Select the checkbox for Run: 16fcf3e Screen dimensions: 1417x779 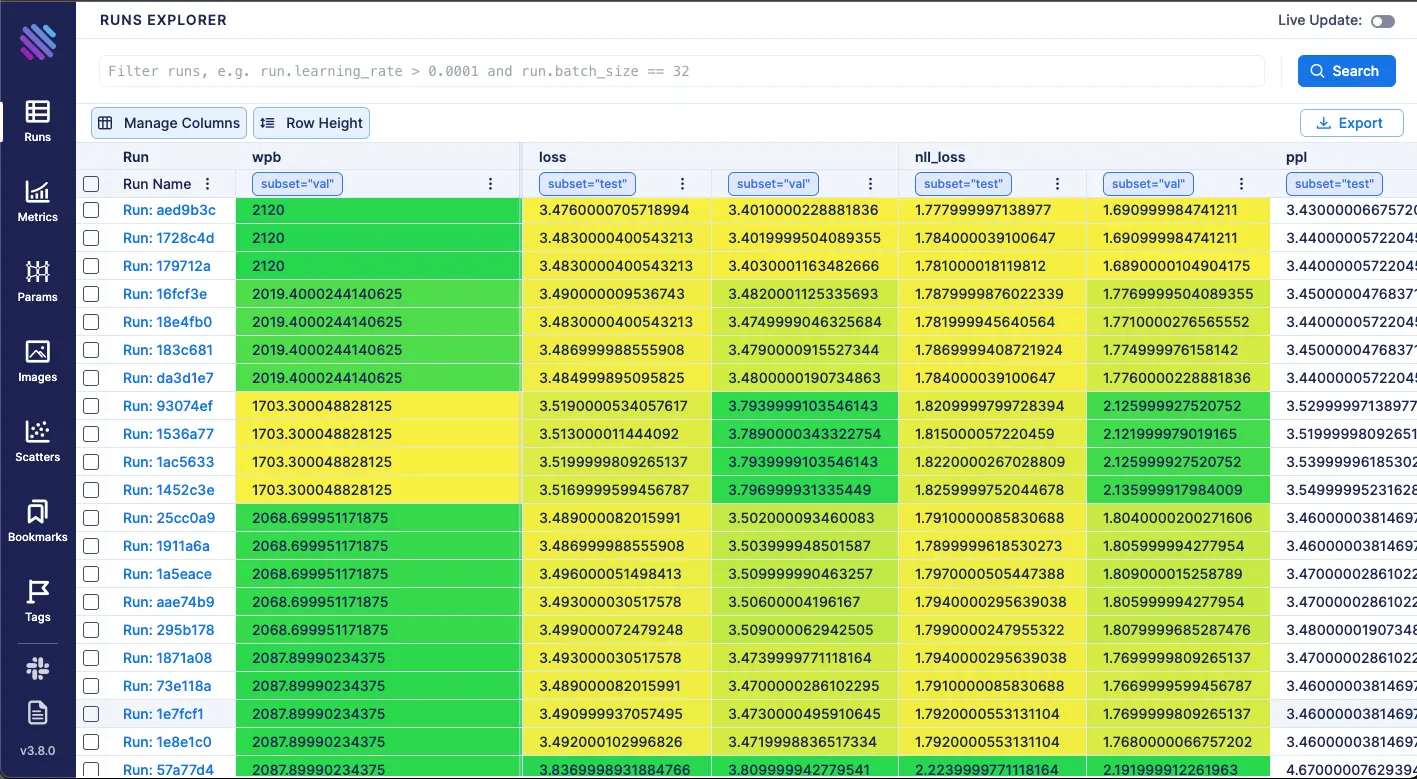point(91,294)
